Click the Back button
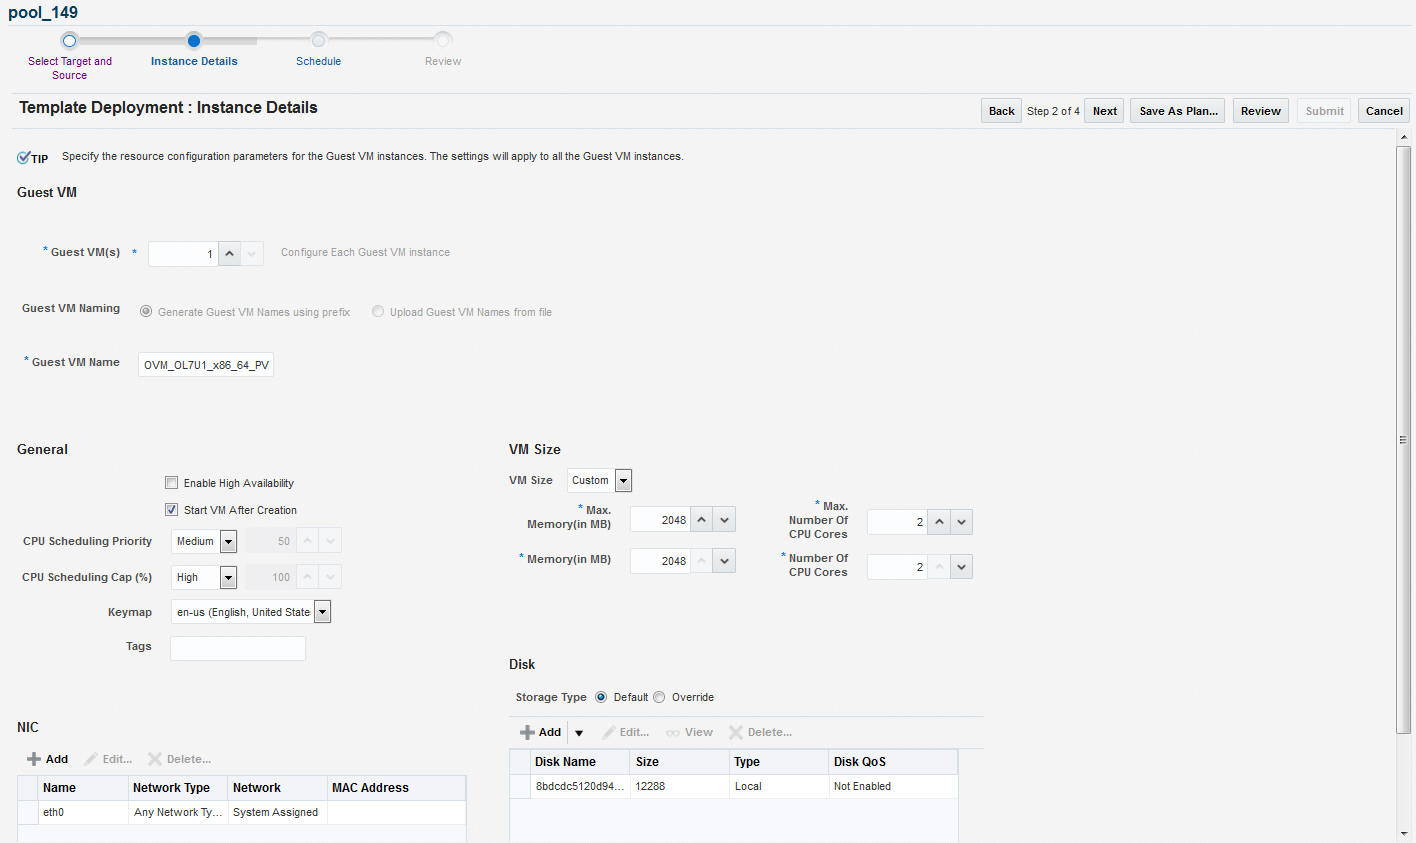Viewport: 1416px width, 843px height. coord(1001,111)
